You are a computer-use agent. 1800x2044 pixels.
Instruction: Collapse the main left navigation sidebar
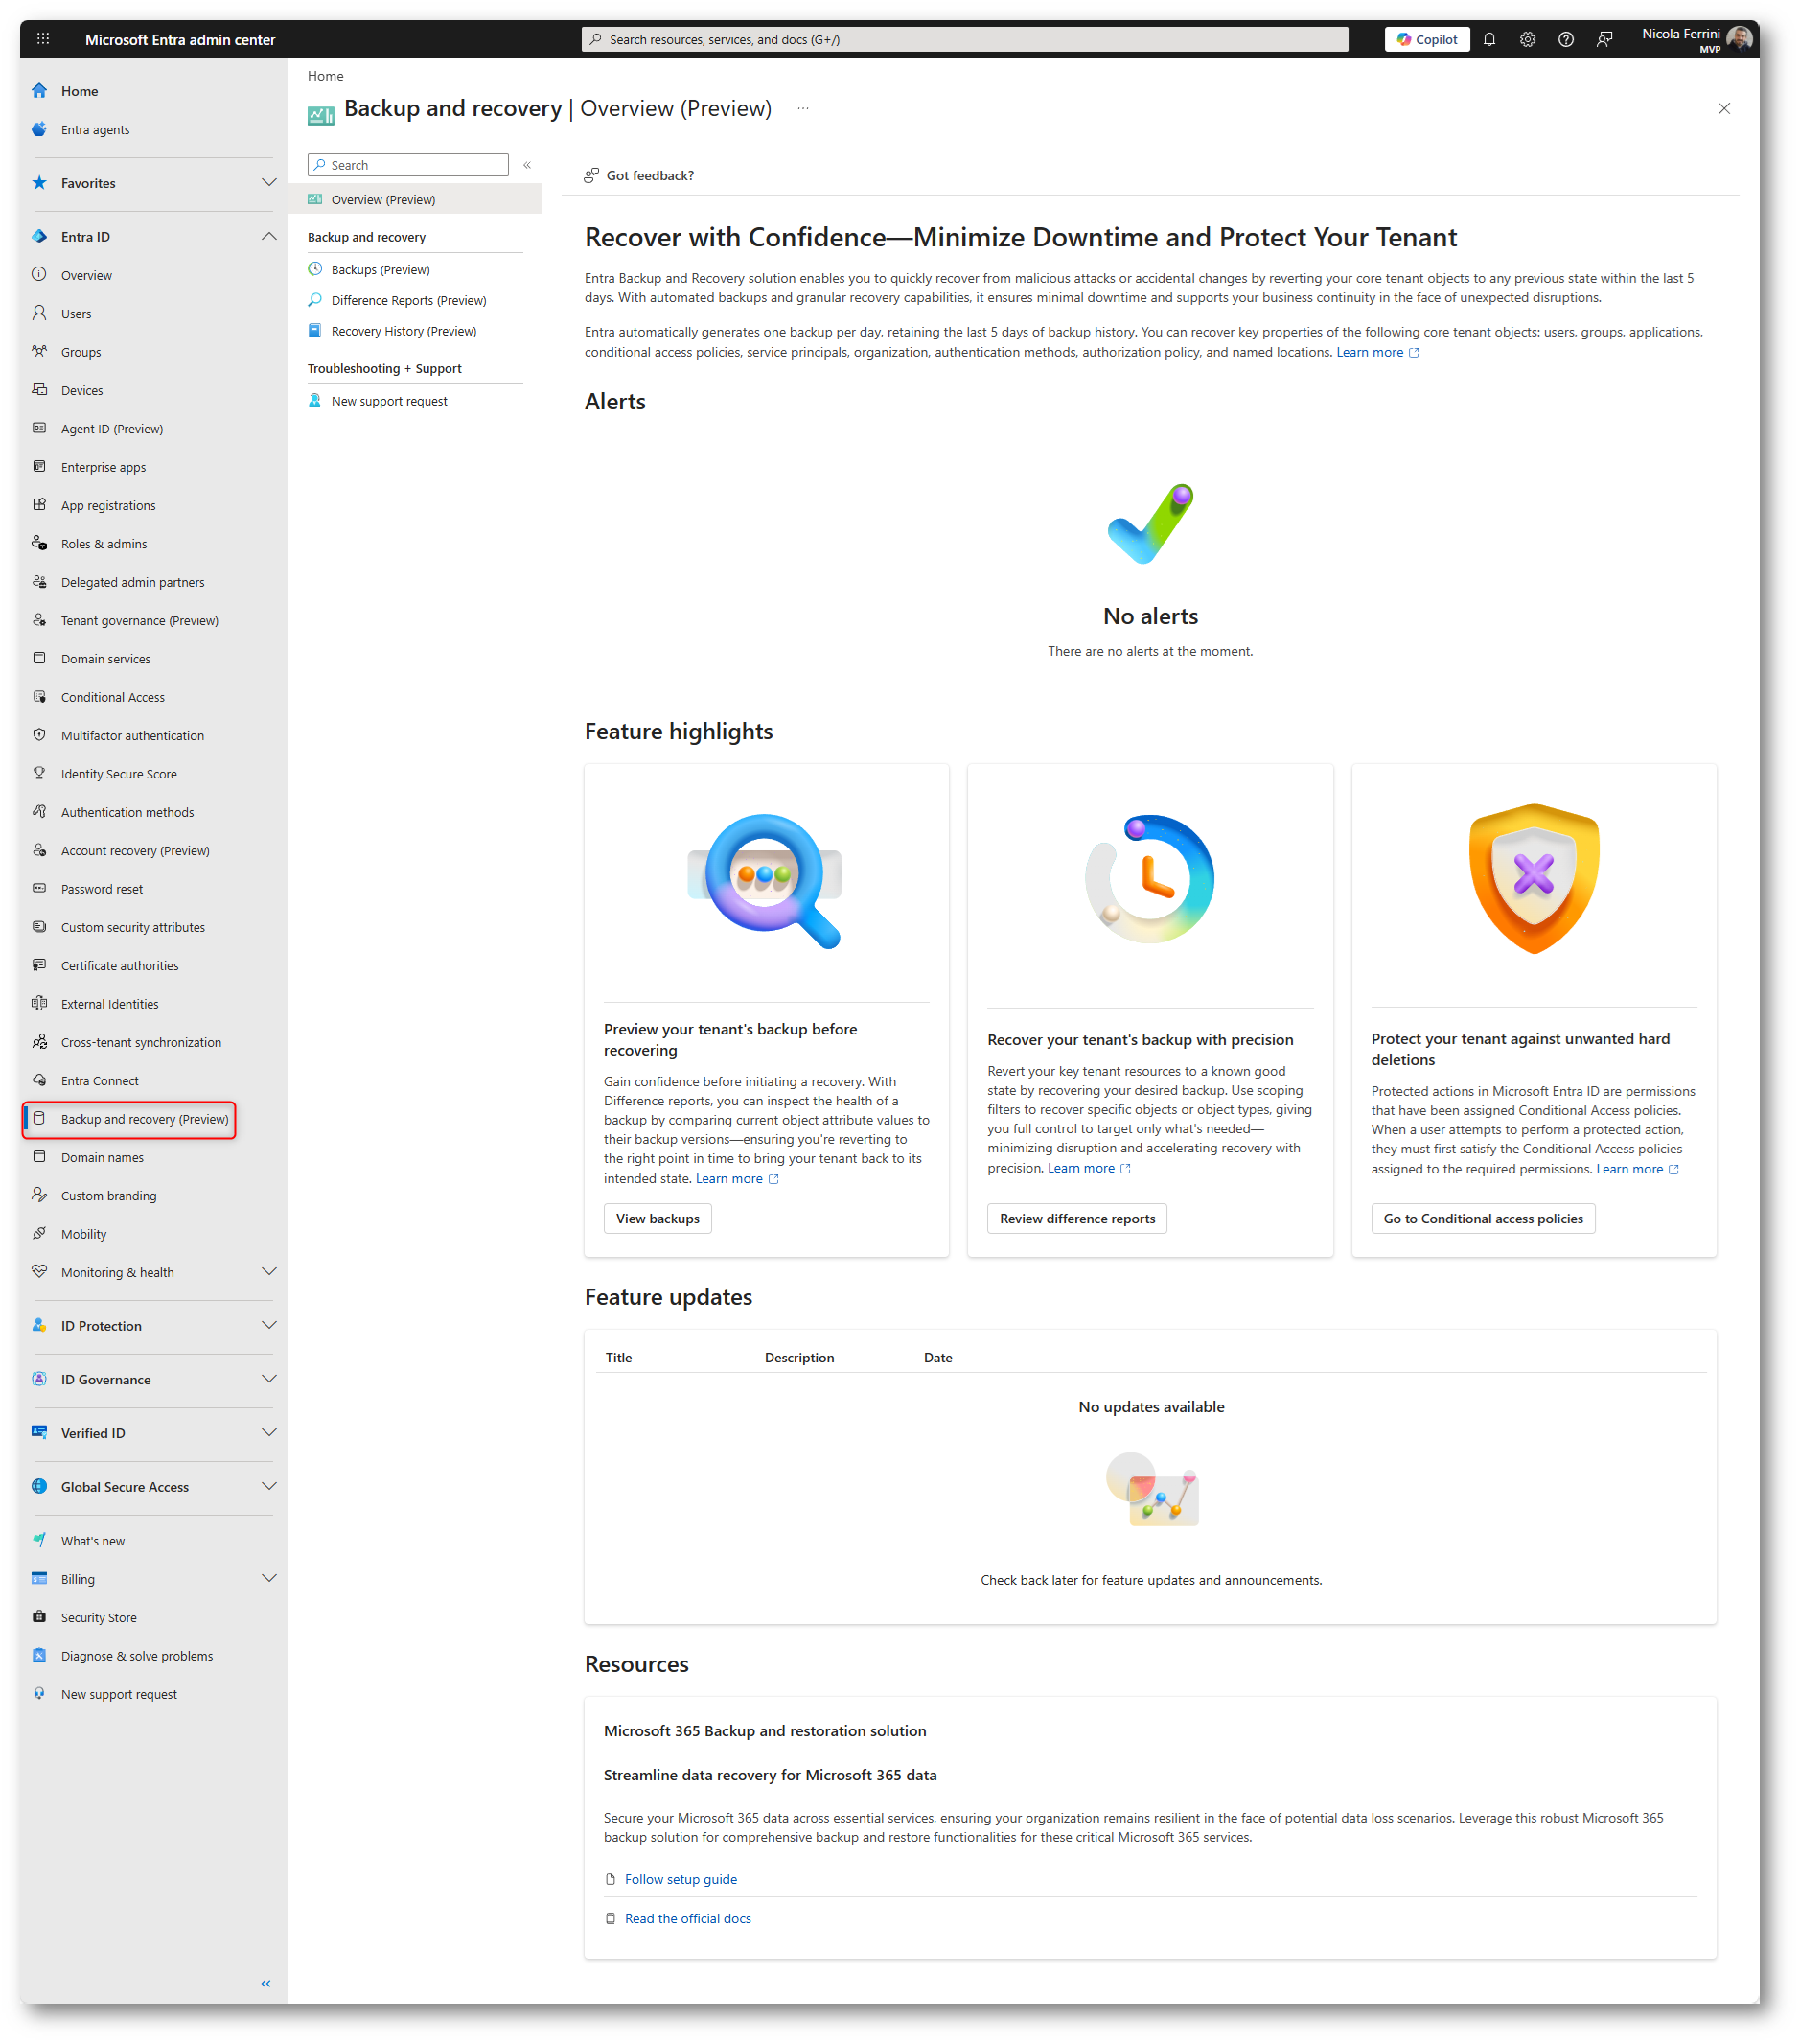(x=266, y=1983)
